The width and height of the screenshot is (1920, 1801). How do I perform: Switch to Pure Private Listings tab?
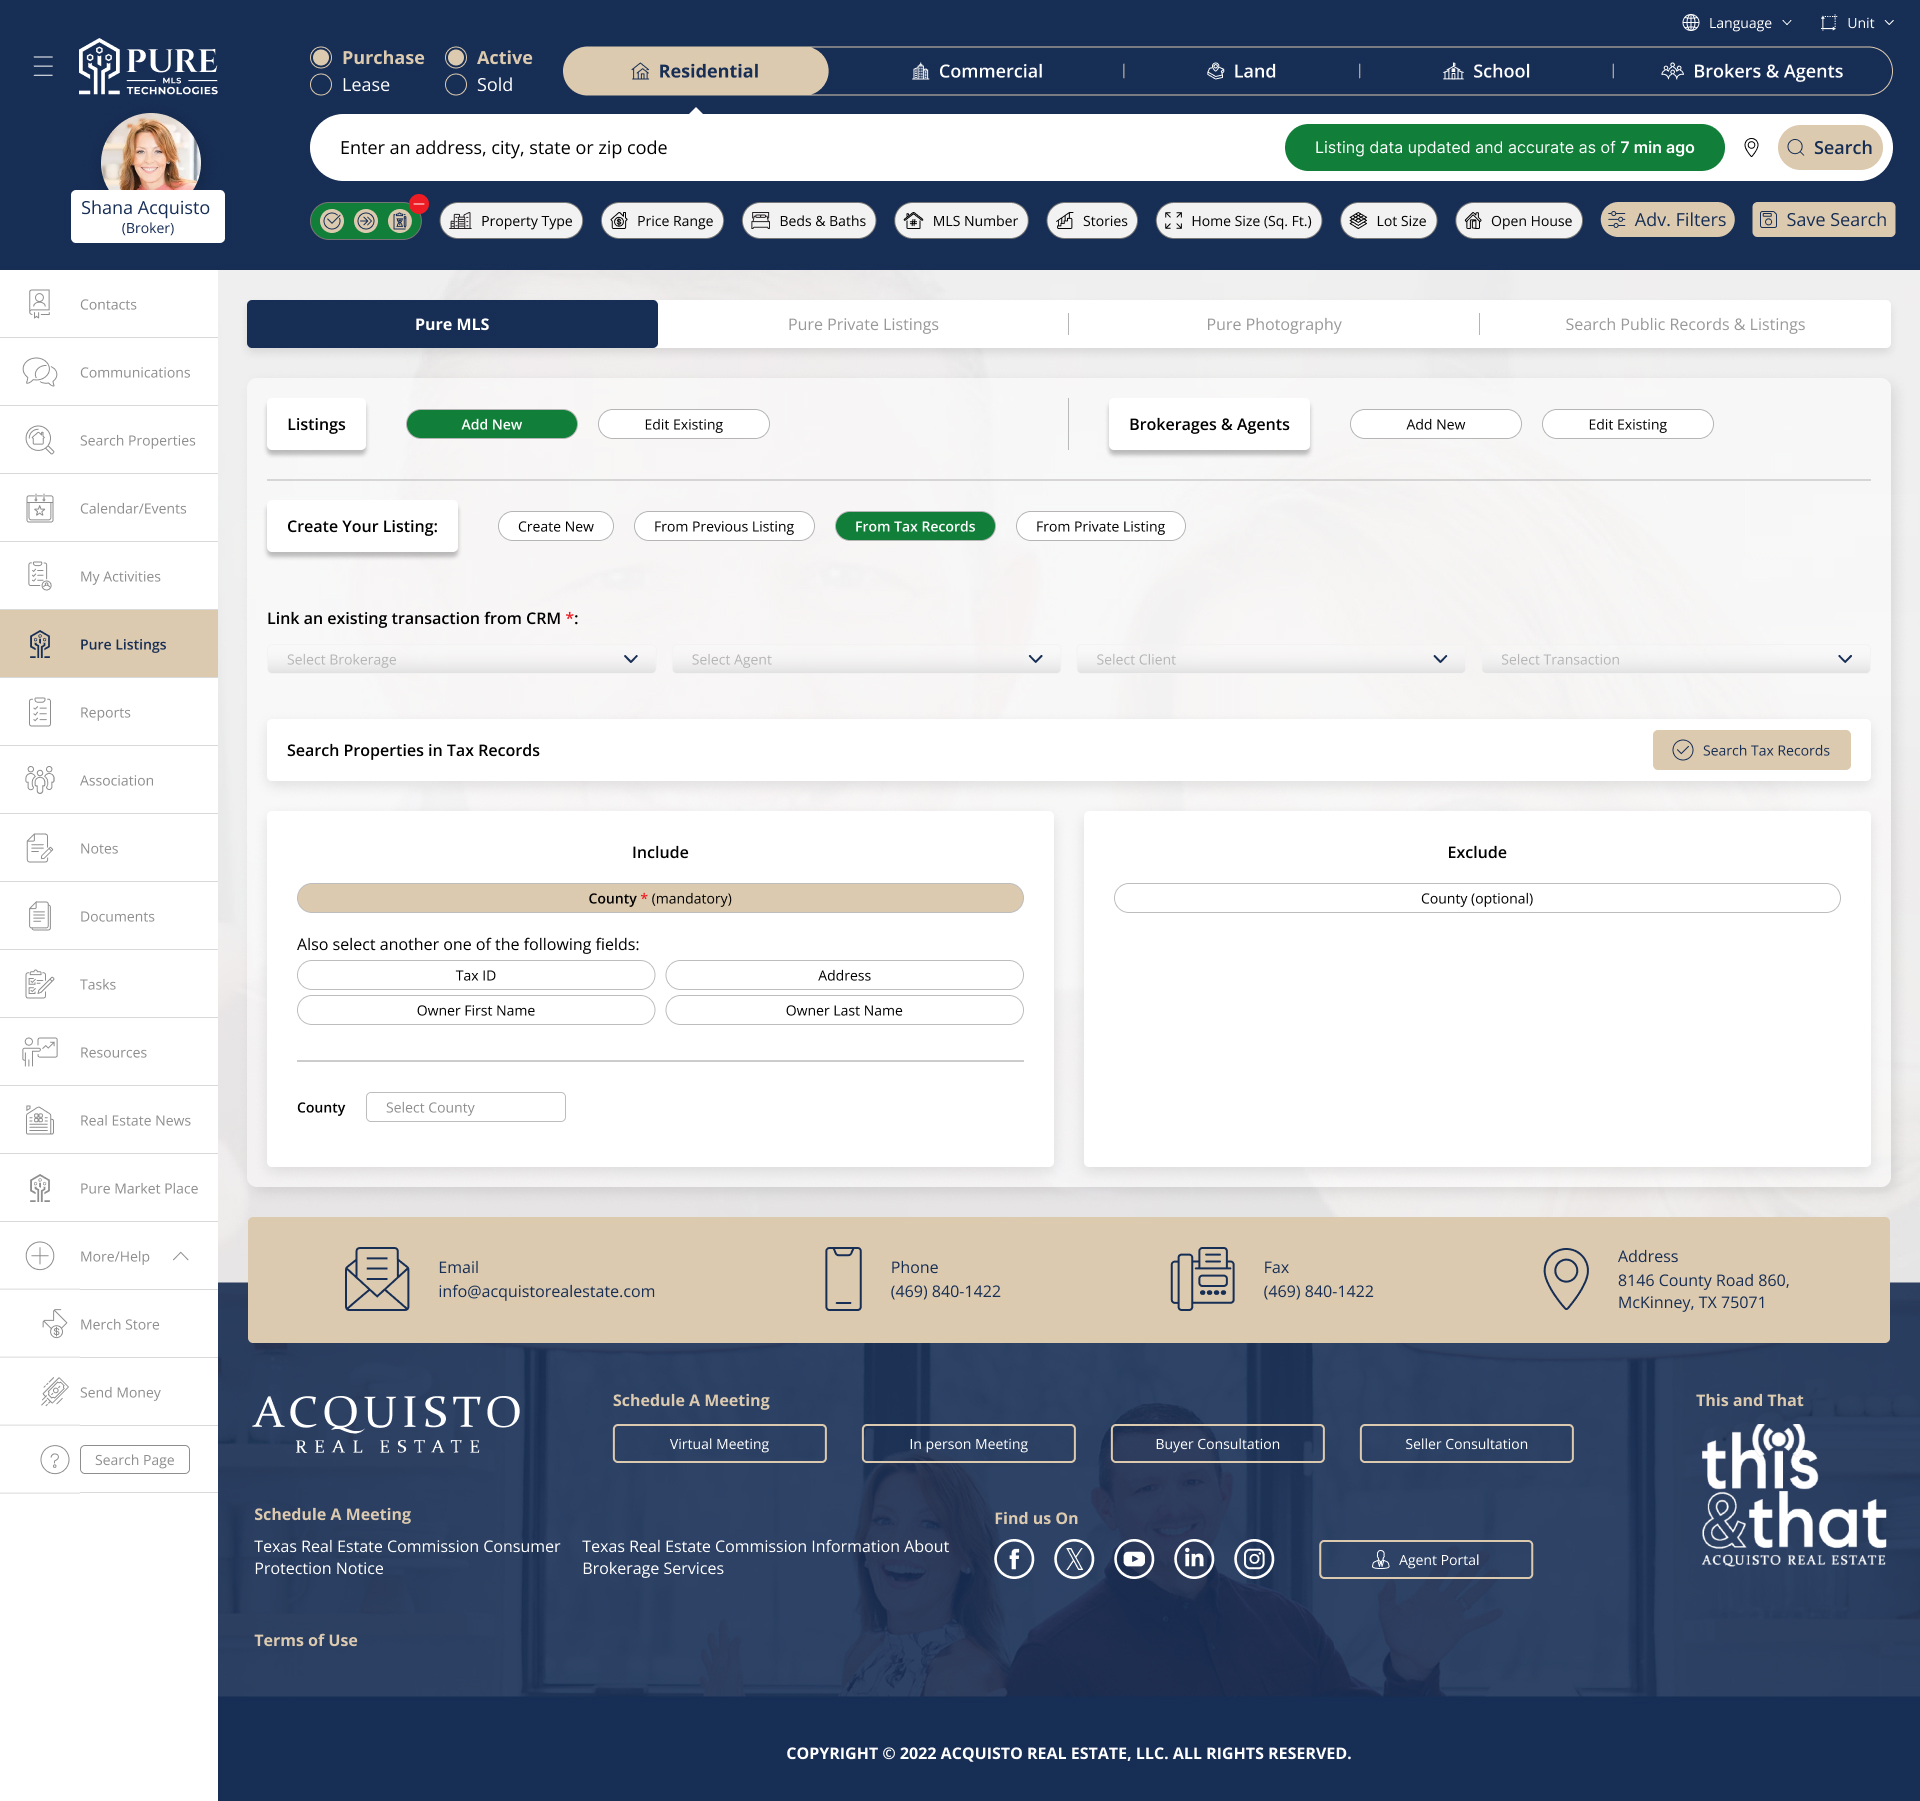(x=863, y=324)
